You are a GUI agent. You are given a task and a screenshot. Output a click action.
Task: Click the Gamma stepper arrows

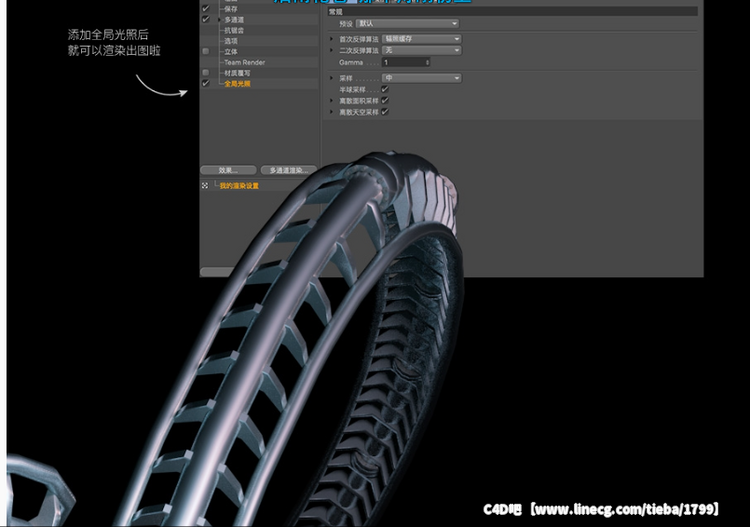click(x=427, y=62)
